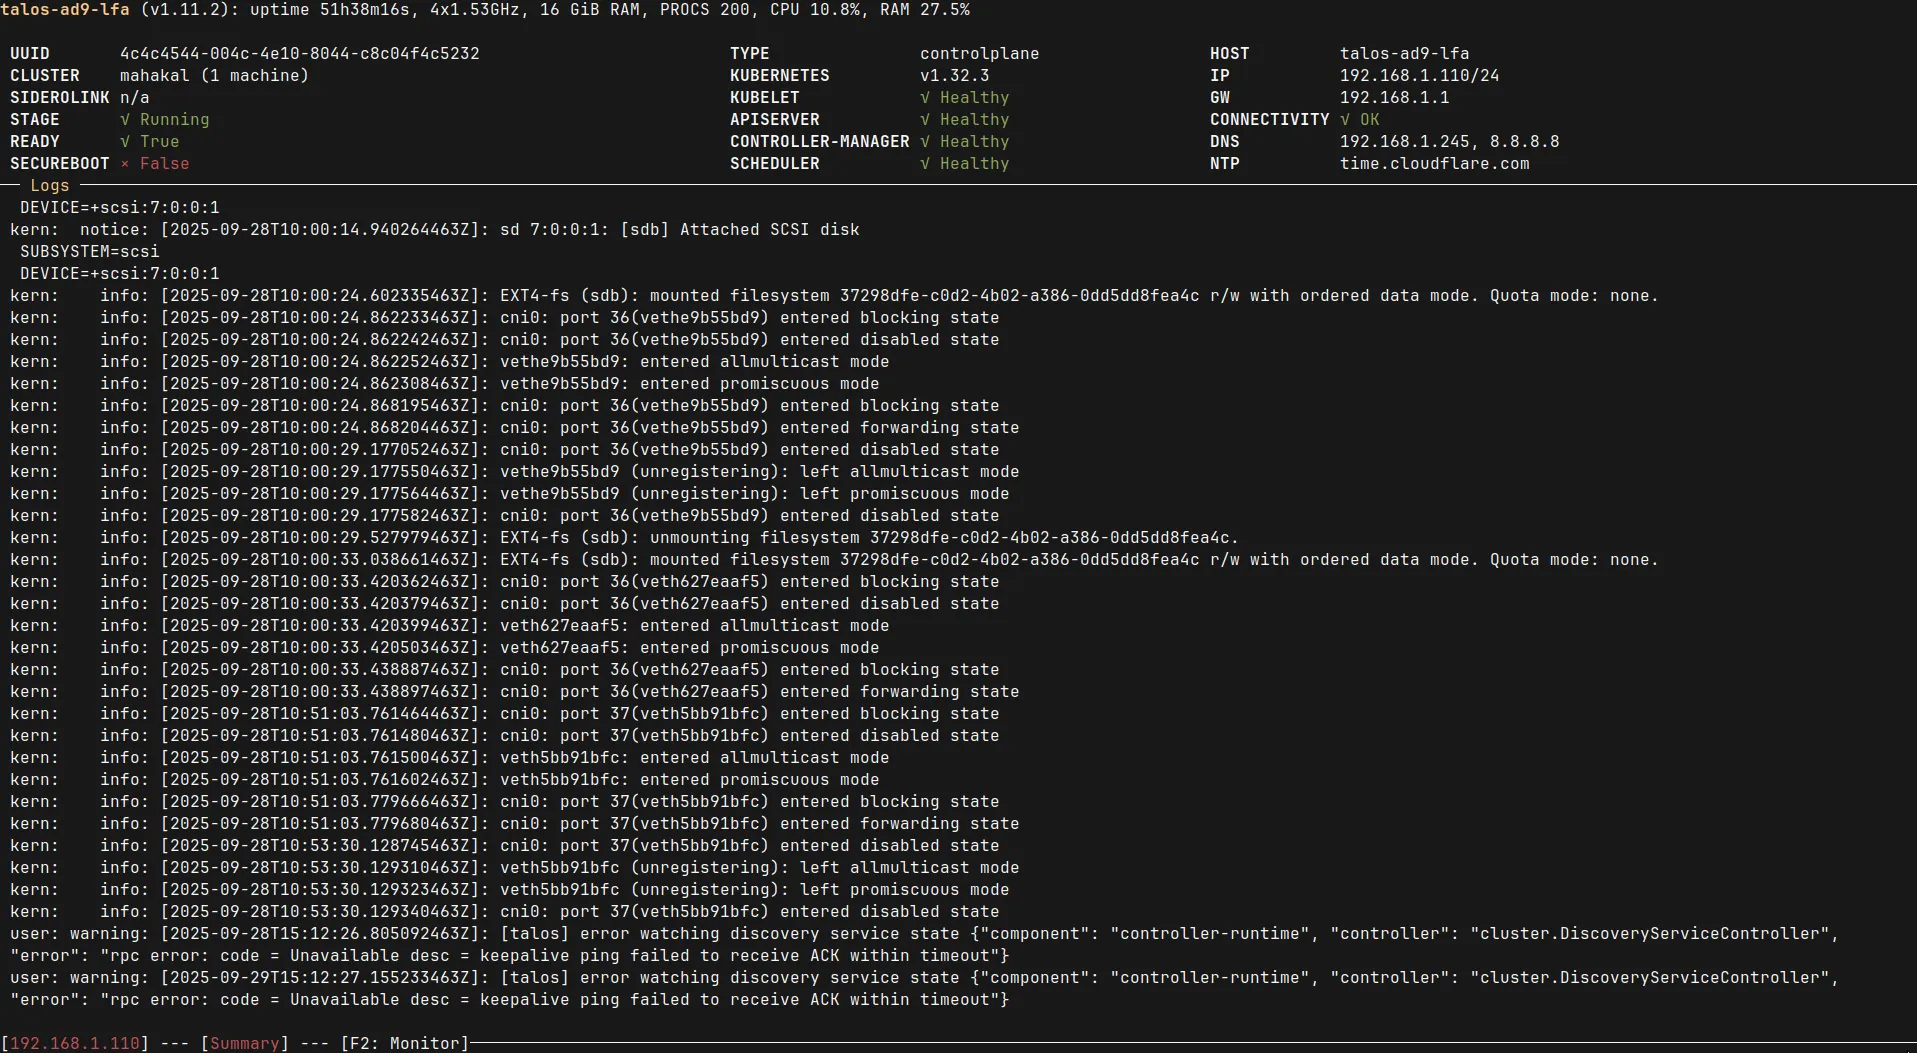The width and height of the screenshot is (1917, 1053).
Task: Click the Logs section header
Action: [x=49, y=186]
